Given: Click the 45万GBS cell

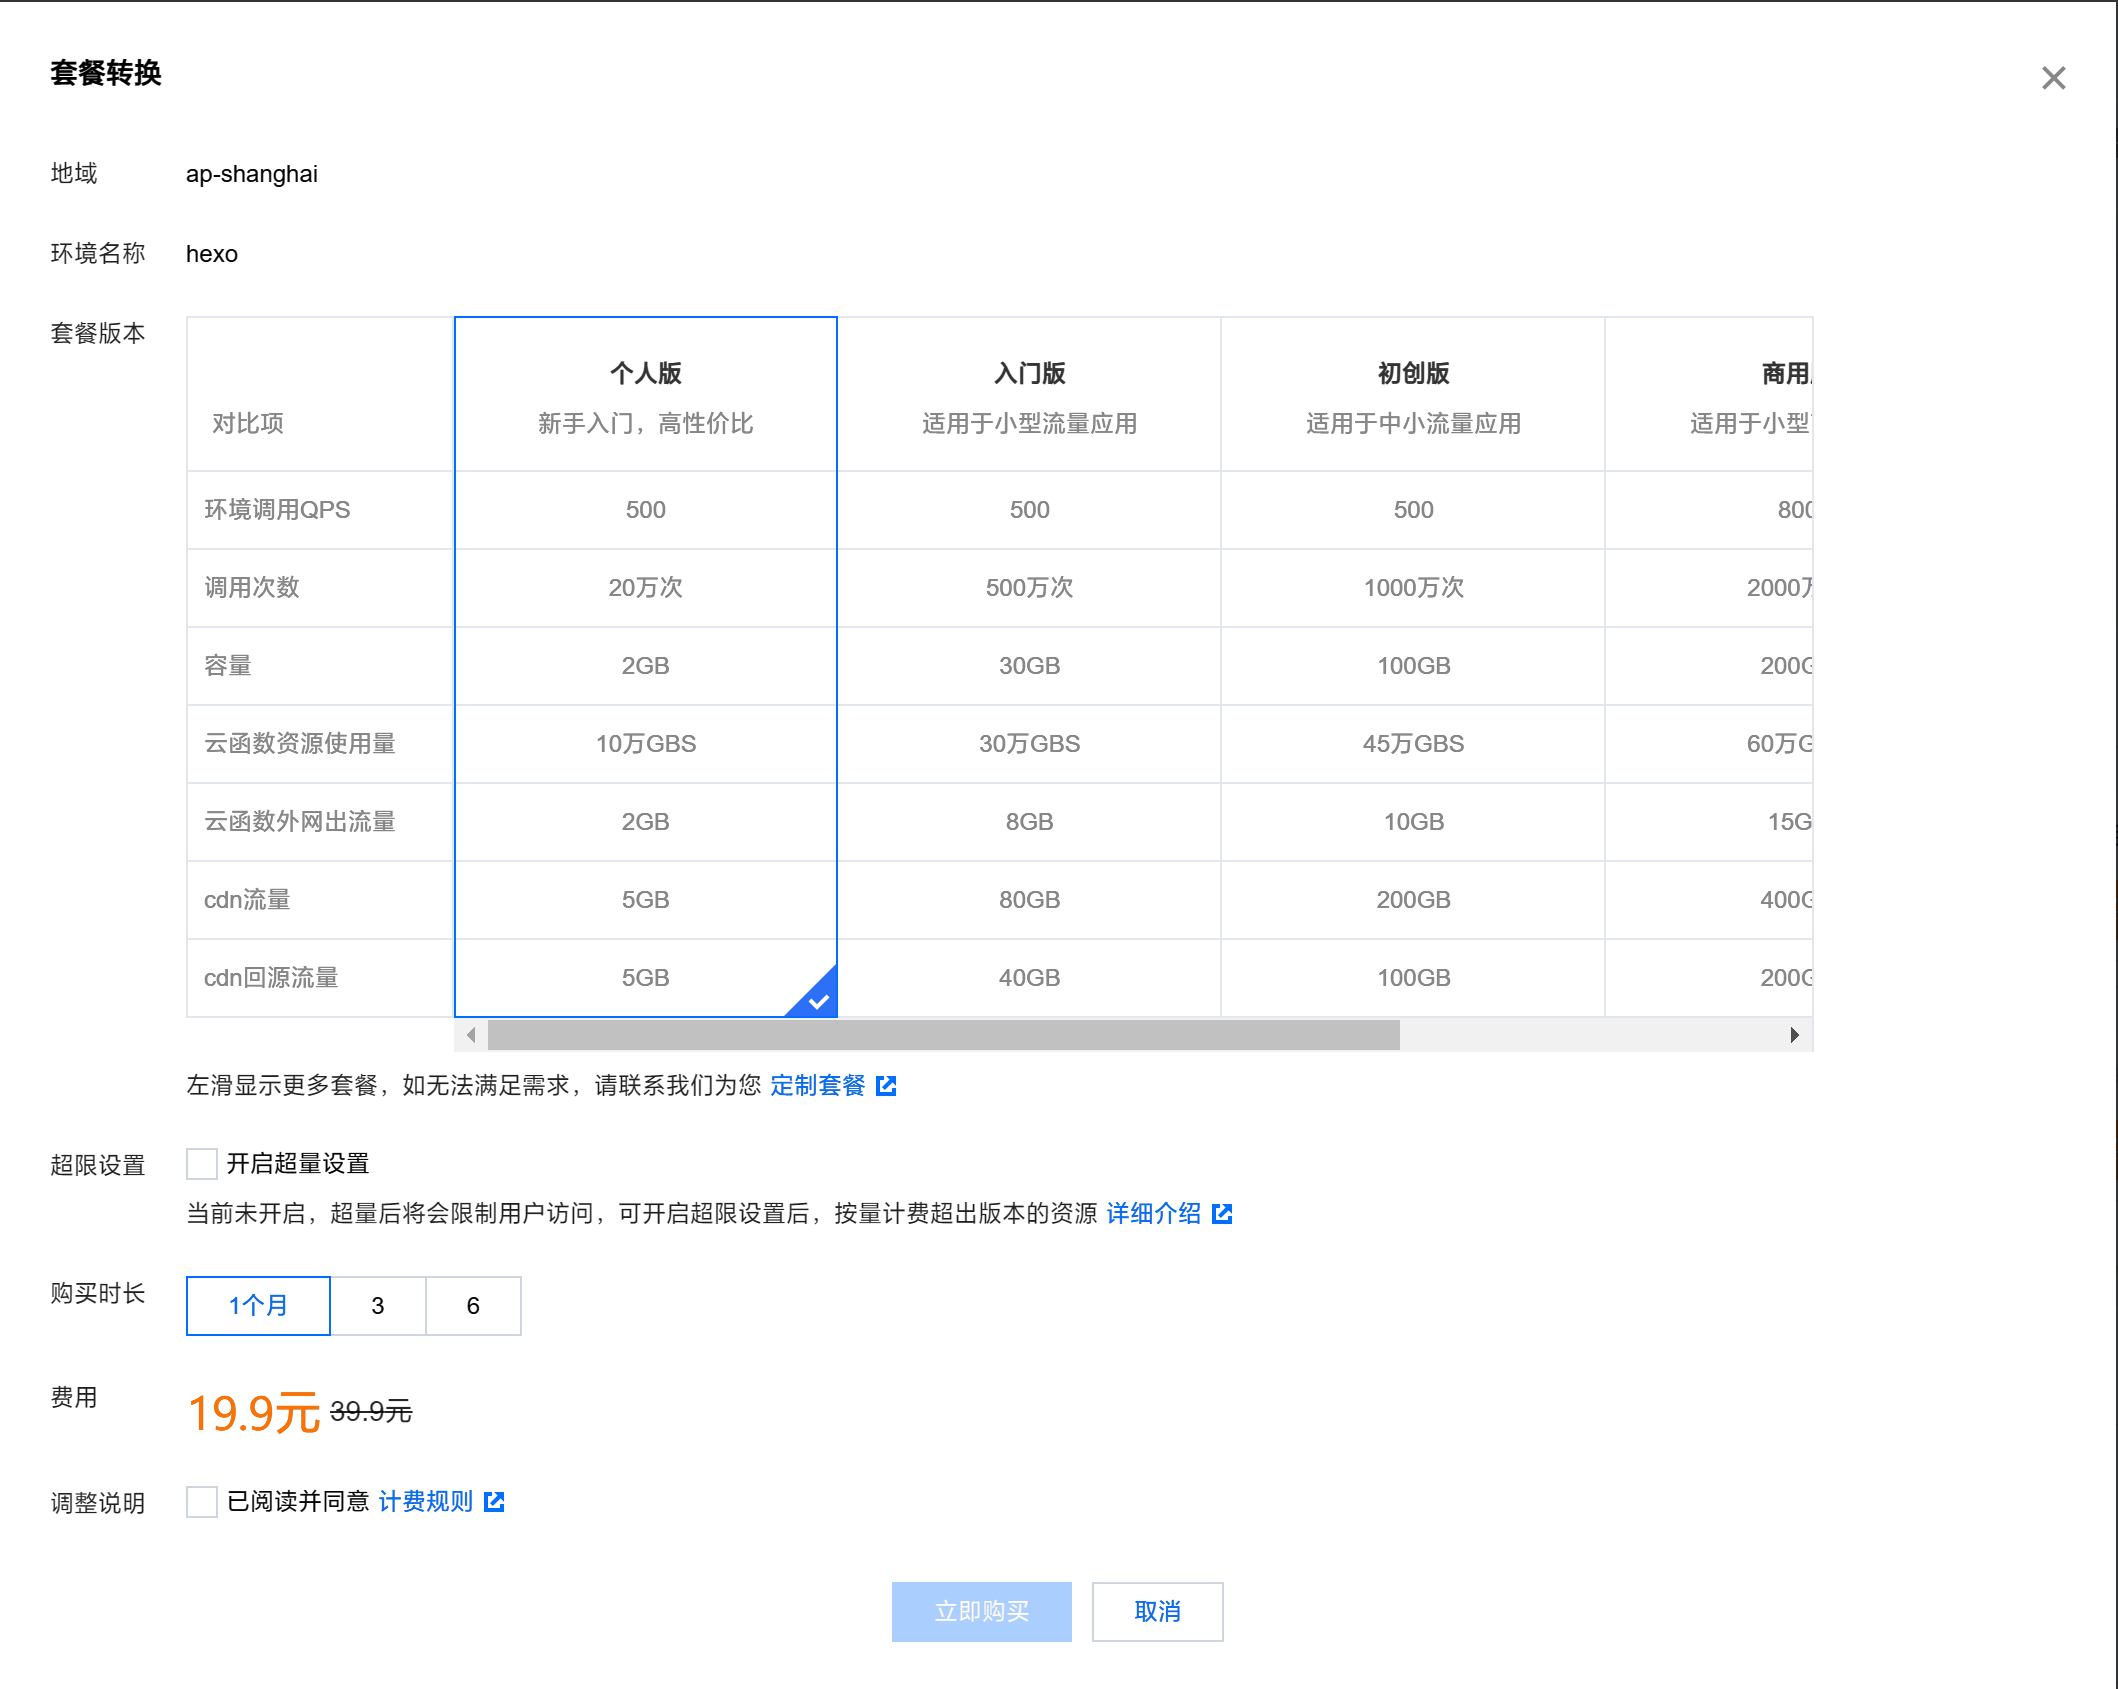Looking at the screenshot, I should 1413,744.
